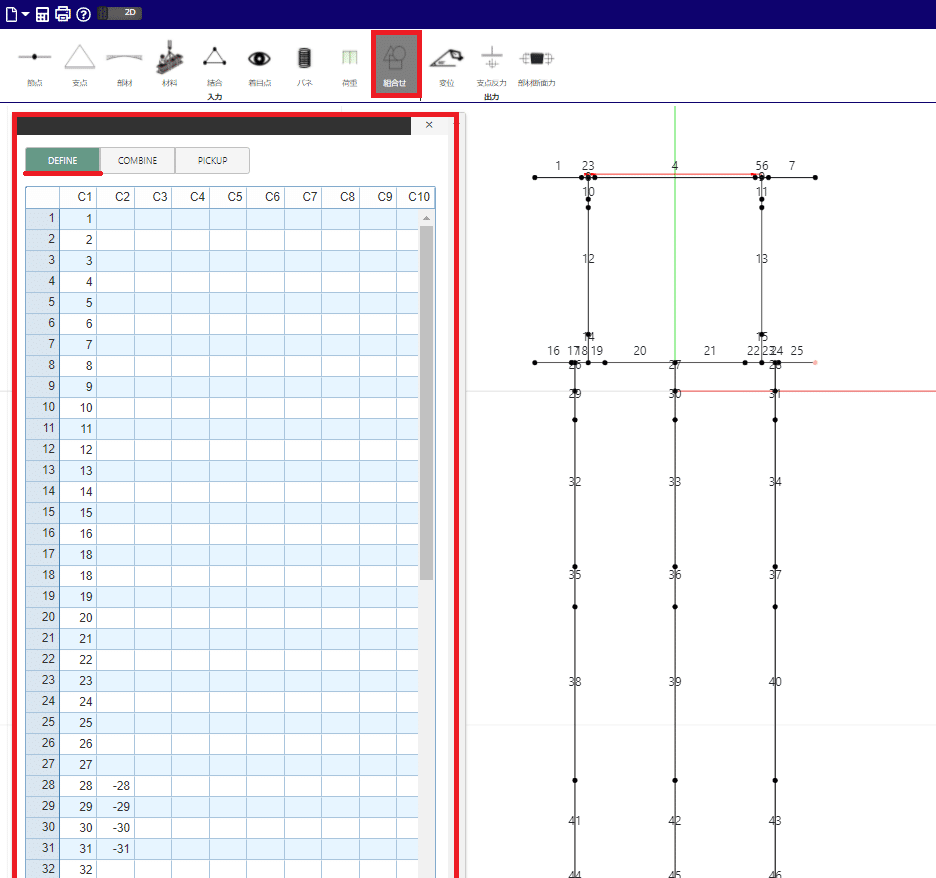Click member label 39 in the frame drawing
This screenshot has width=936, height=878.
675,682
